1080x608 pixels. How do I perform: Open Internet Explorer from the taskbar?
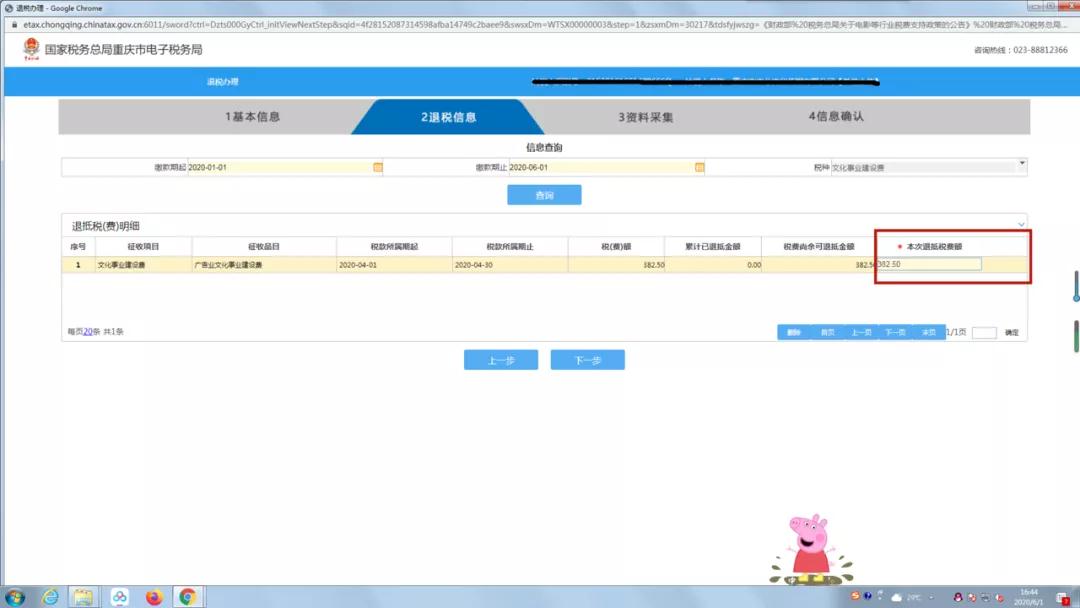tap(51, 597)
